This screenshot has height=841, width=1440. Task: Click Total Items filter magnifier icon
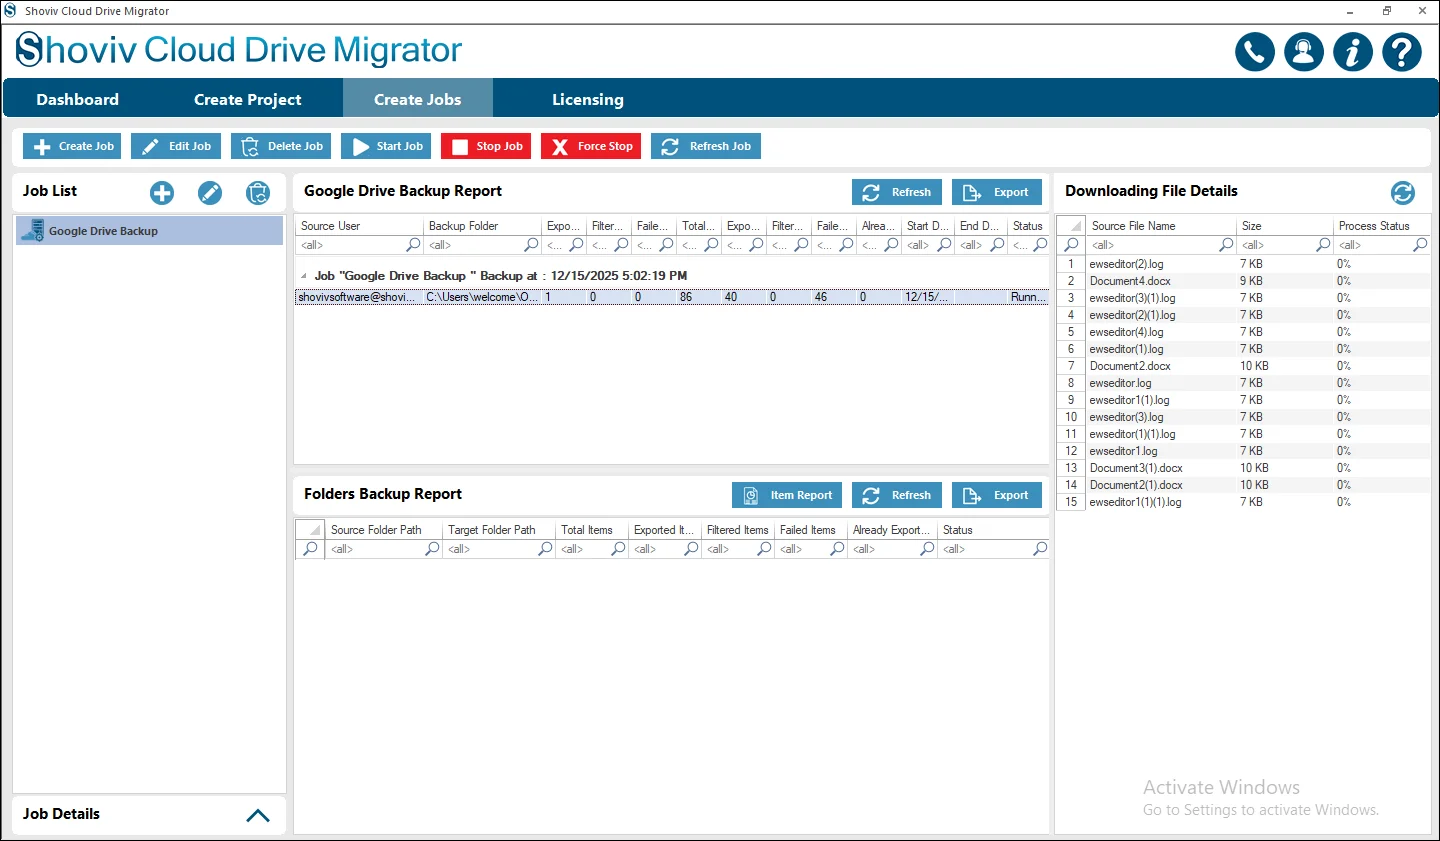[618, 549]
